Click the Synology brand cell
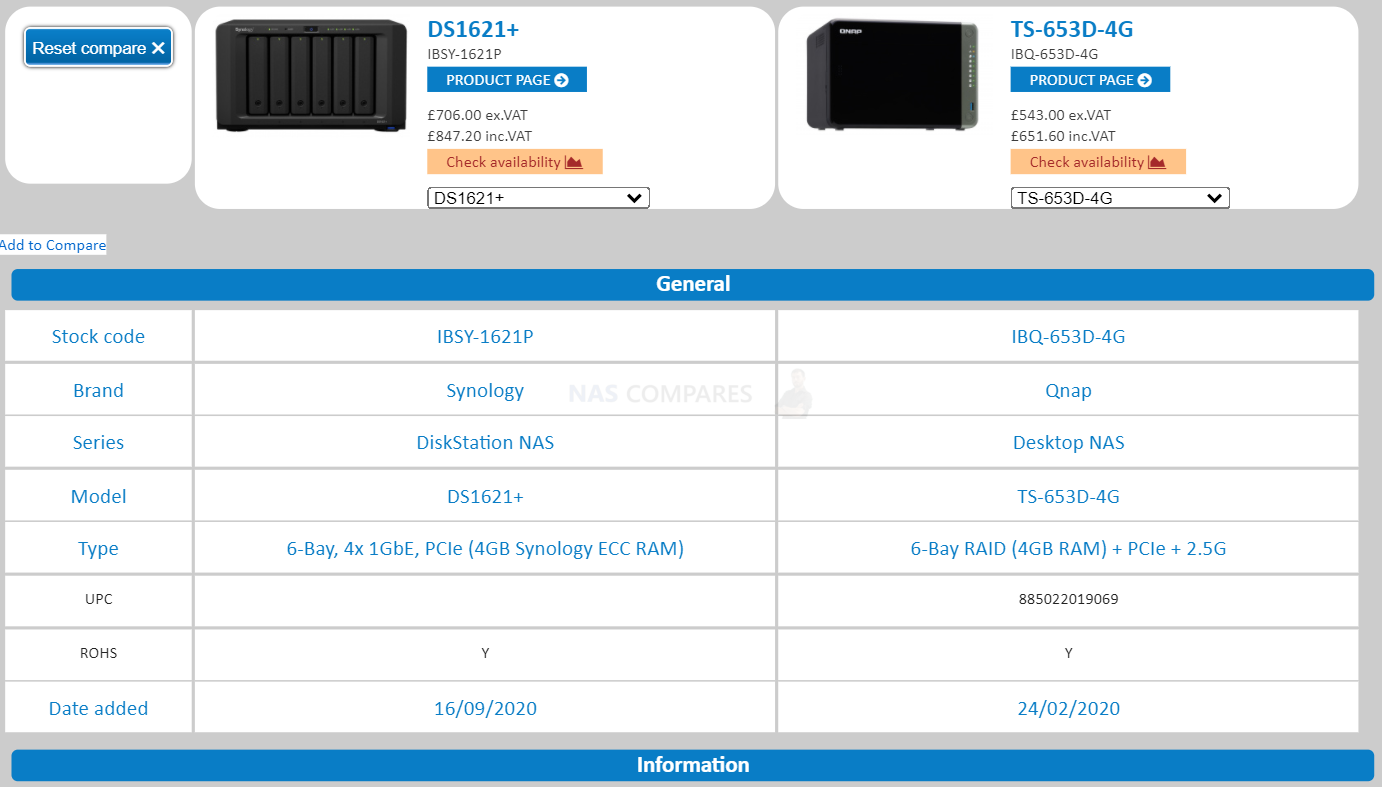1382x787 pixels. [x=485, y=390]
